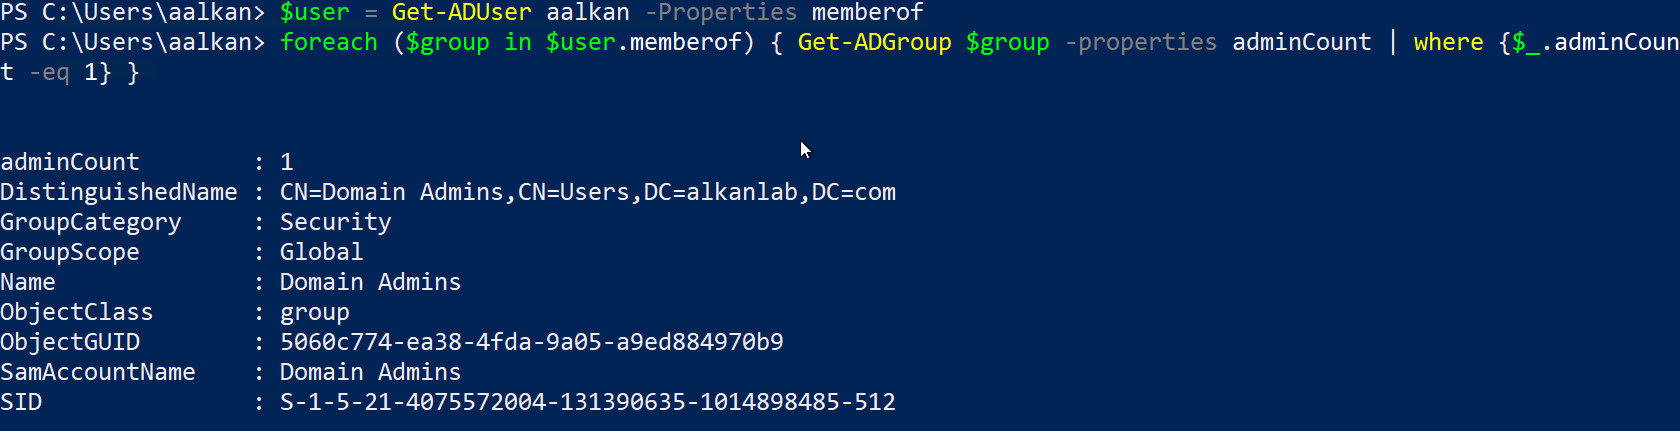Click the where keyword after the pipe
Viewport: 1680px width, 431px height.
point(1448,42)
